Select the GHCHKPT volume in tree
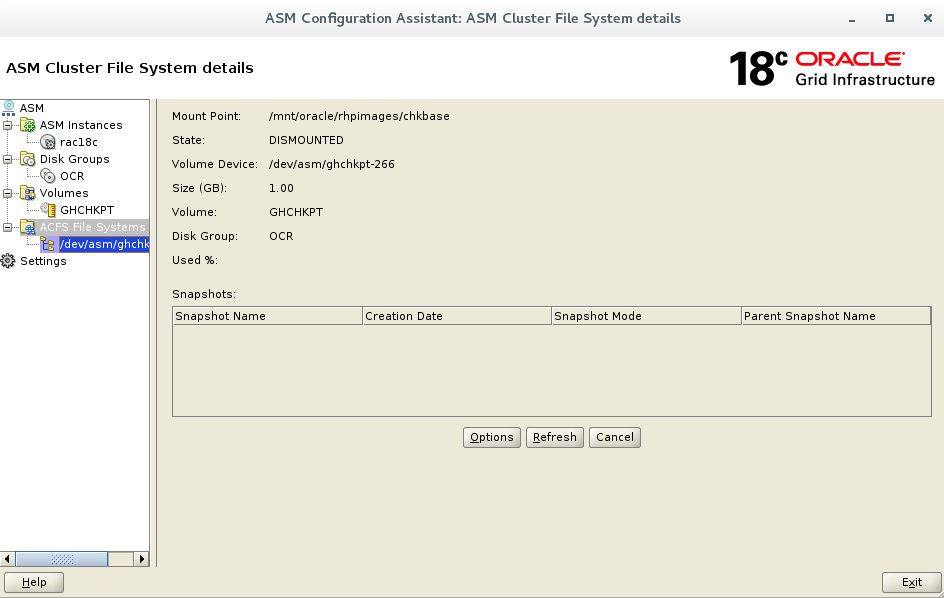 coord(87,210)
